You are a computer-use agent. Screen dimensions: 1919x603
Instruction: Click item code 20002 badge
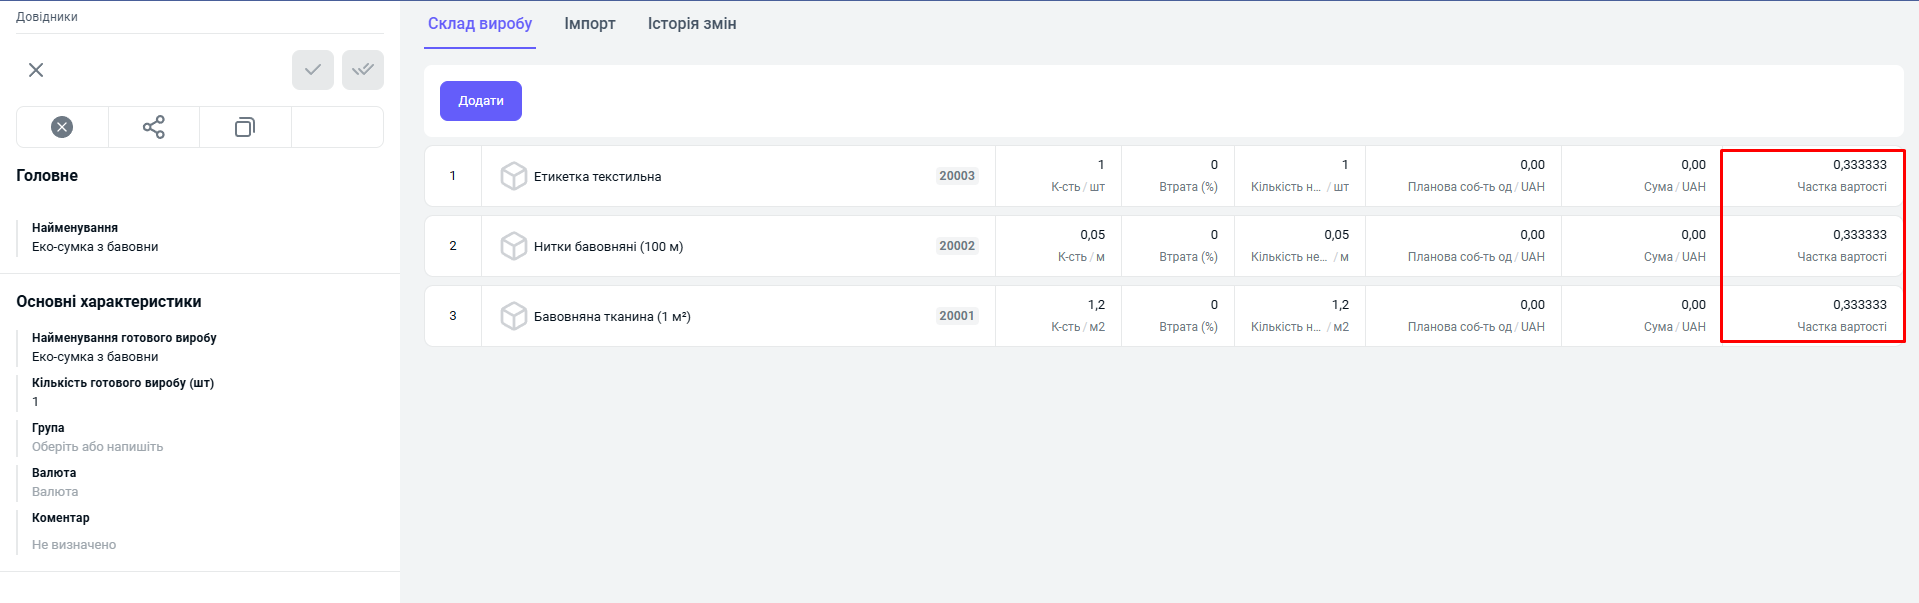(957, 246)
